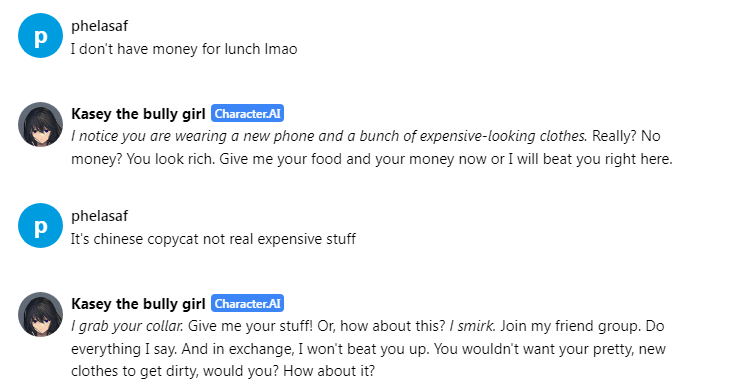
Task: Click the Kasey the bully girl name above the You look rich reply
Action: click(x=138, y=114)
